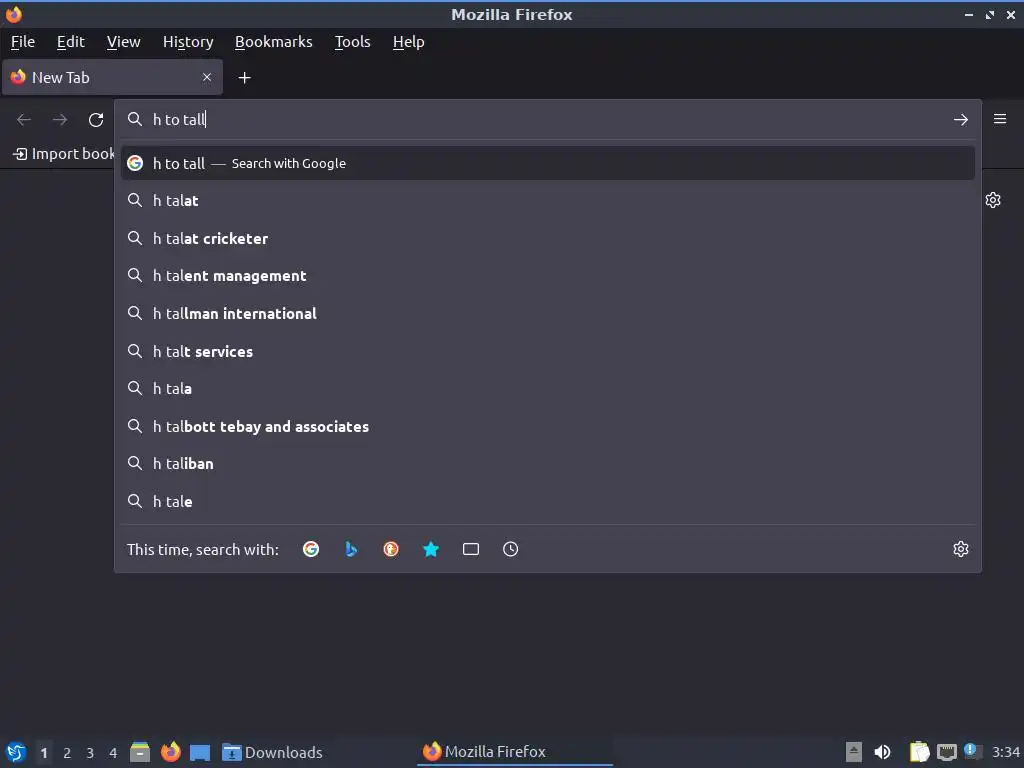
Task: Select the 'h tala' suggestion
Action: [x=548, y=389]
